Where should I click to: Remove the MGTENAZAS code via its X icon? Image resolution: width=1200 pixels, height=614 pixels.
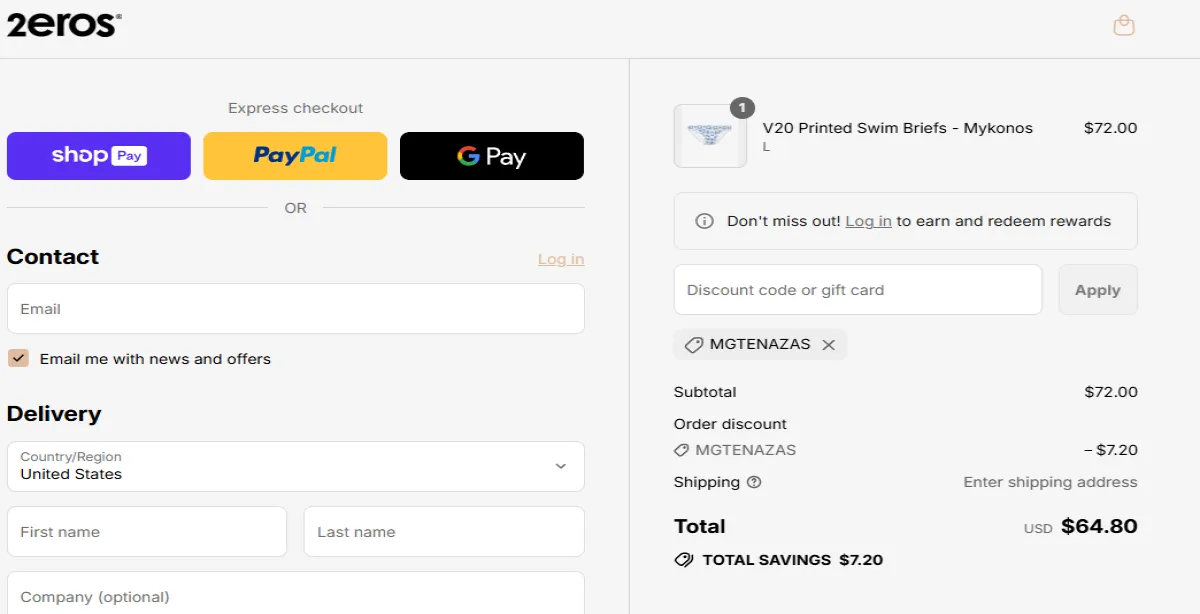coord(828,344)
